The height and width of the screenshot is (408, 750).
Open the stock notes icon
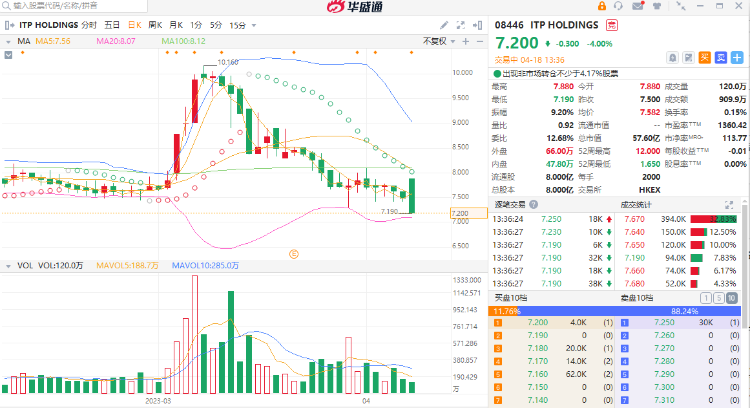688,58
